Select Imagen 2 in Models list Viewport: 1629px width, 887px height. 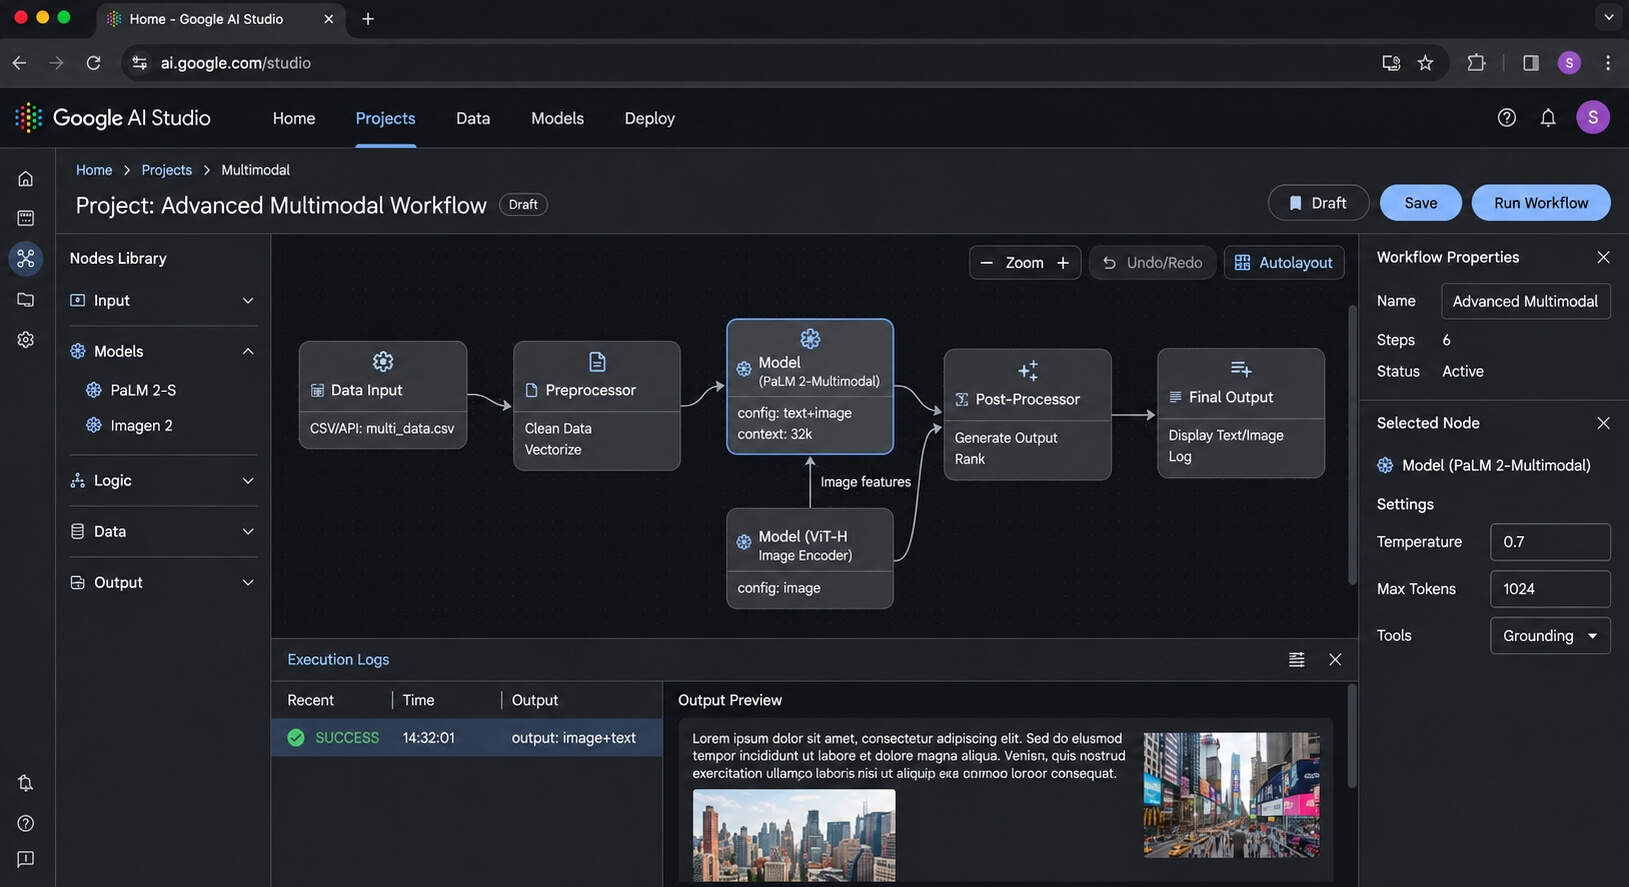pos(141,425)
